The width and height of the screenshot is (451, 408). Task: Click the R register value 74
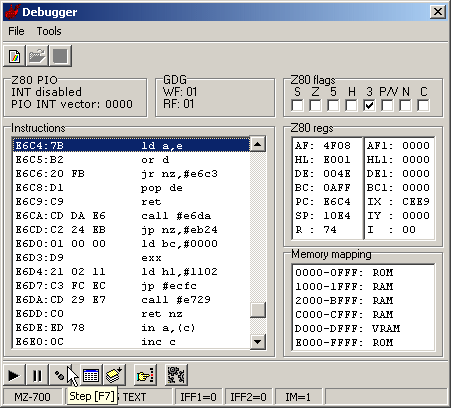(330, 230)
